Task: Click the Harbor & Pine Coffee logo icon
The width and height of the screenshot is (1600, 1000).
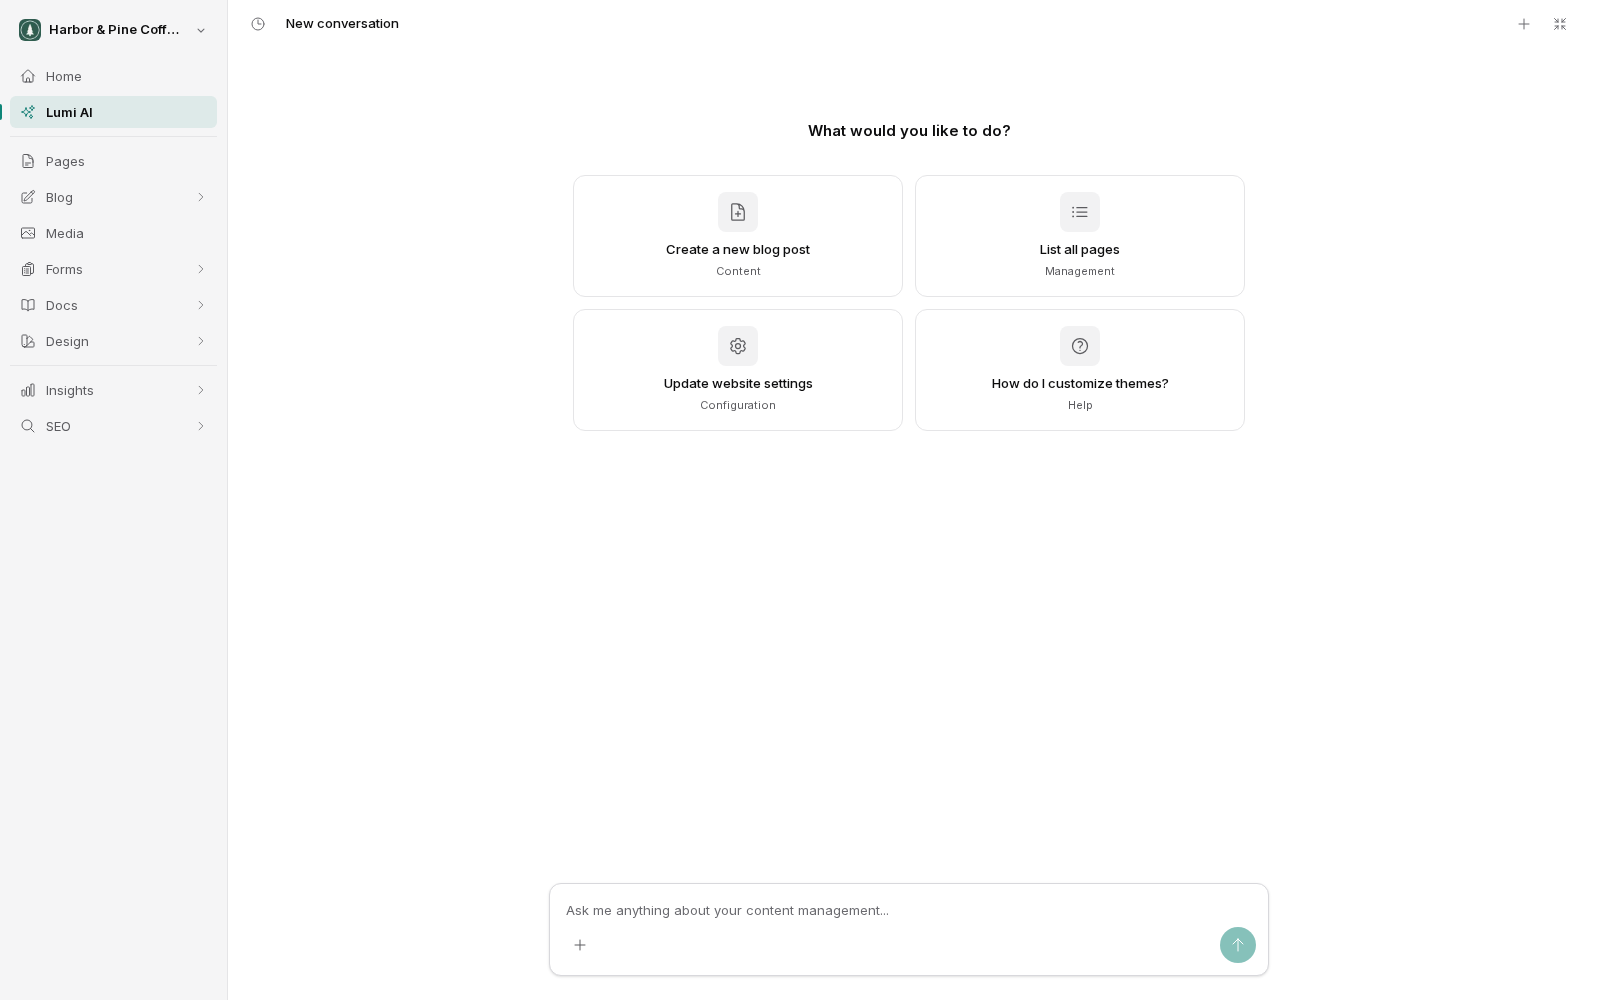Action: 30,30
